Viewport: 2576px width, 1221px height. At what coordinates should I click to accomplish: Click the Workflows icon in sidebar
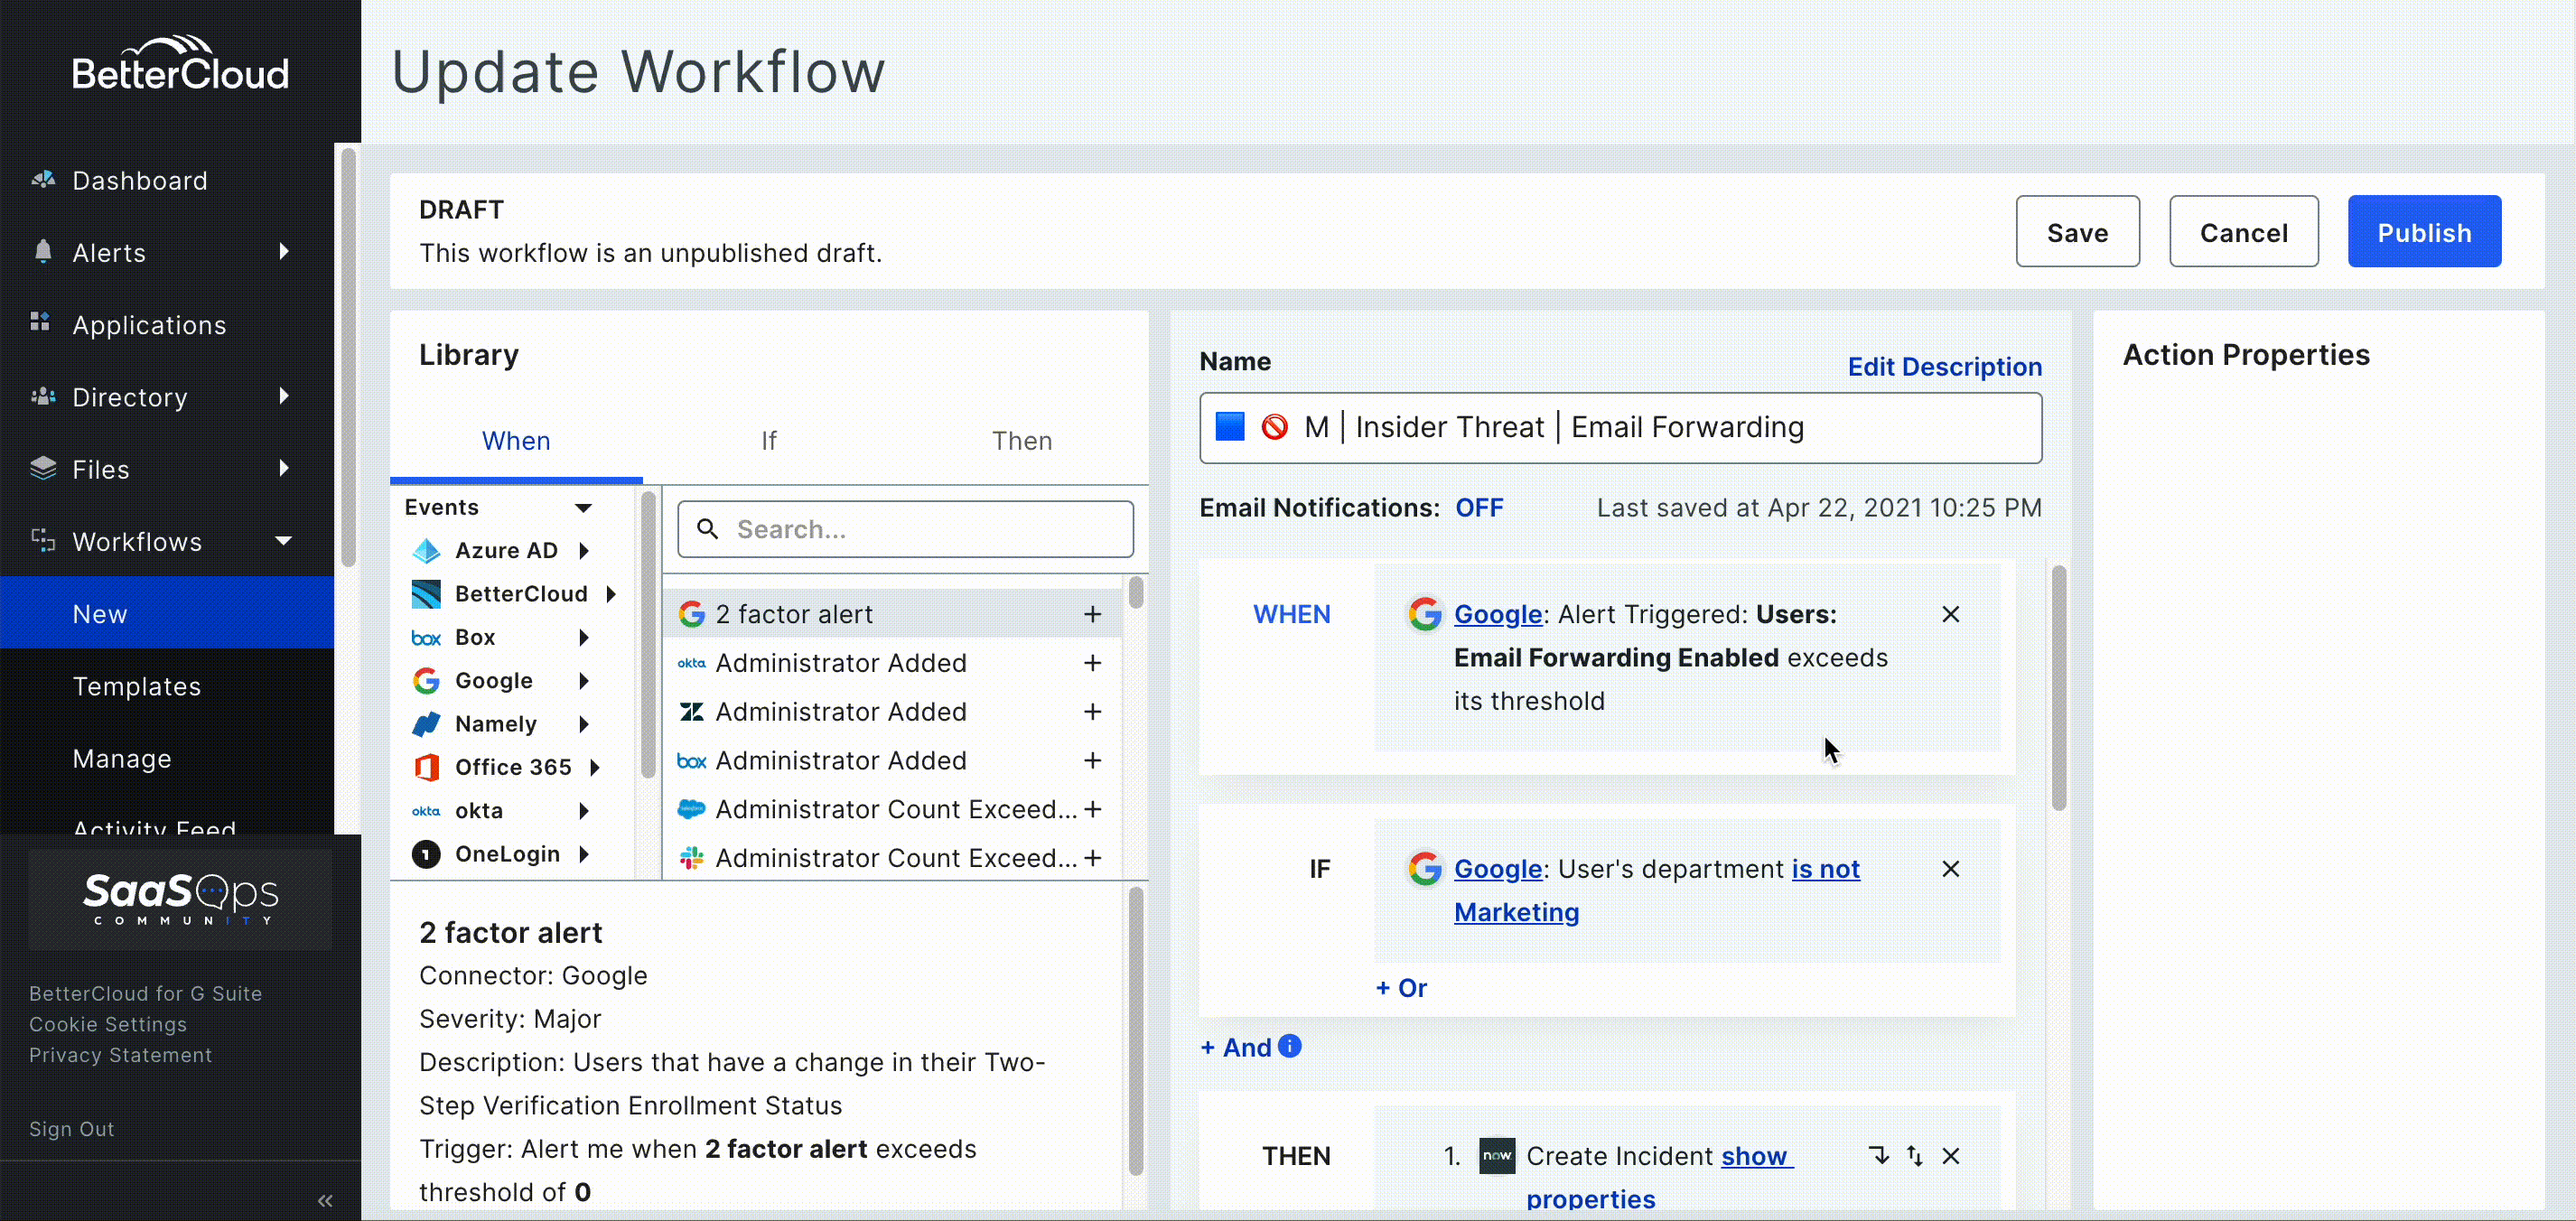pyautogui.click(x=42, y=540)
